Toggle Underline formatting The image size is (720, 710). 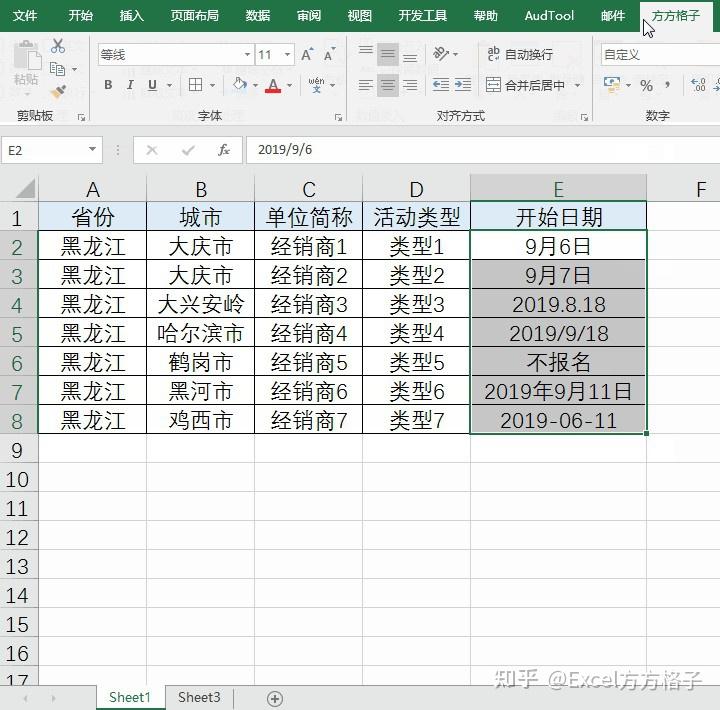tap(152, 85)
